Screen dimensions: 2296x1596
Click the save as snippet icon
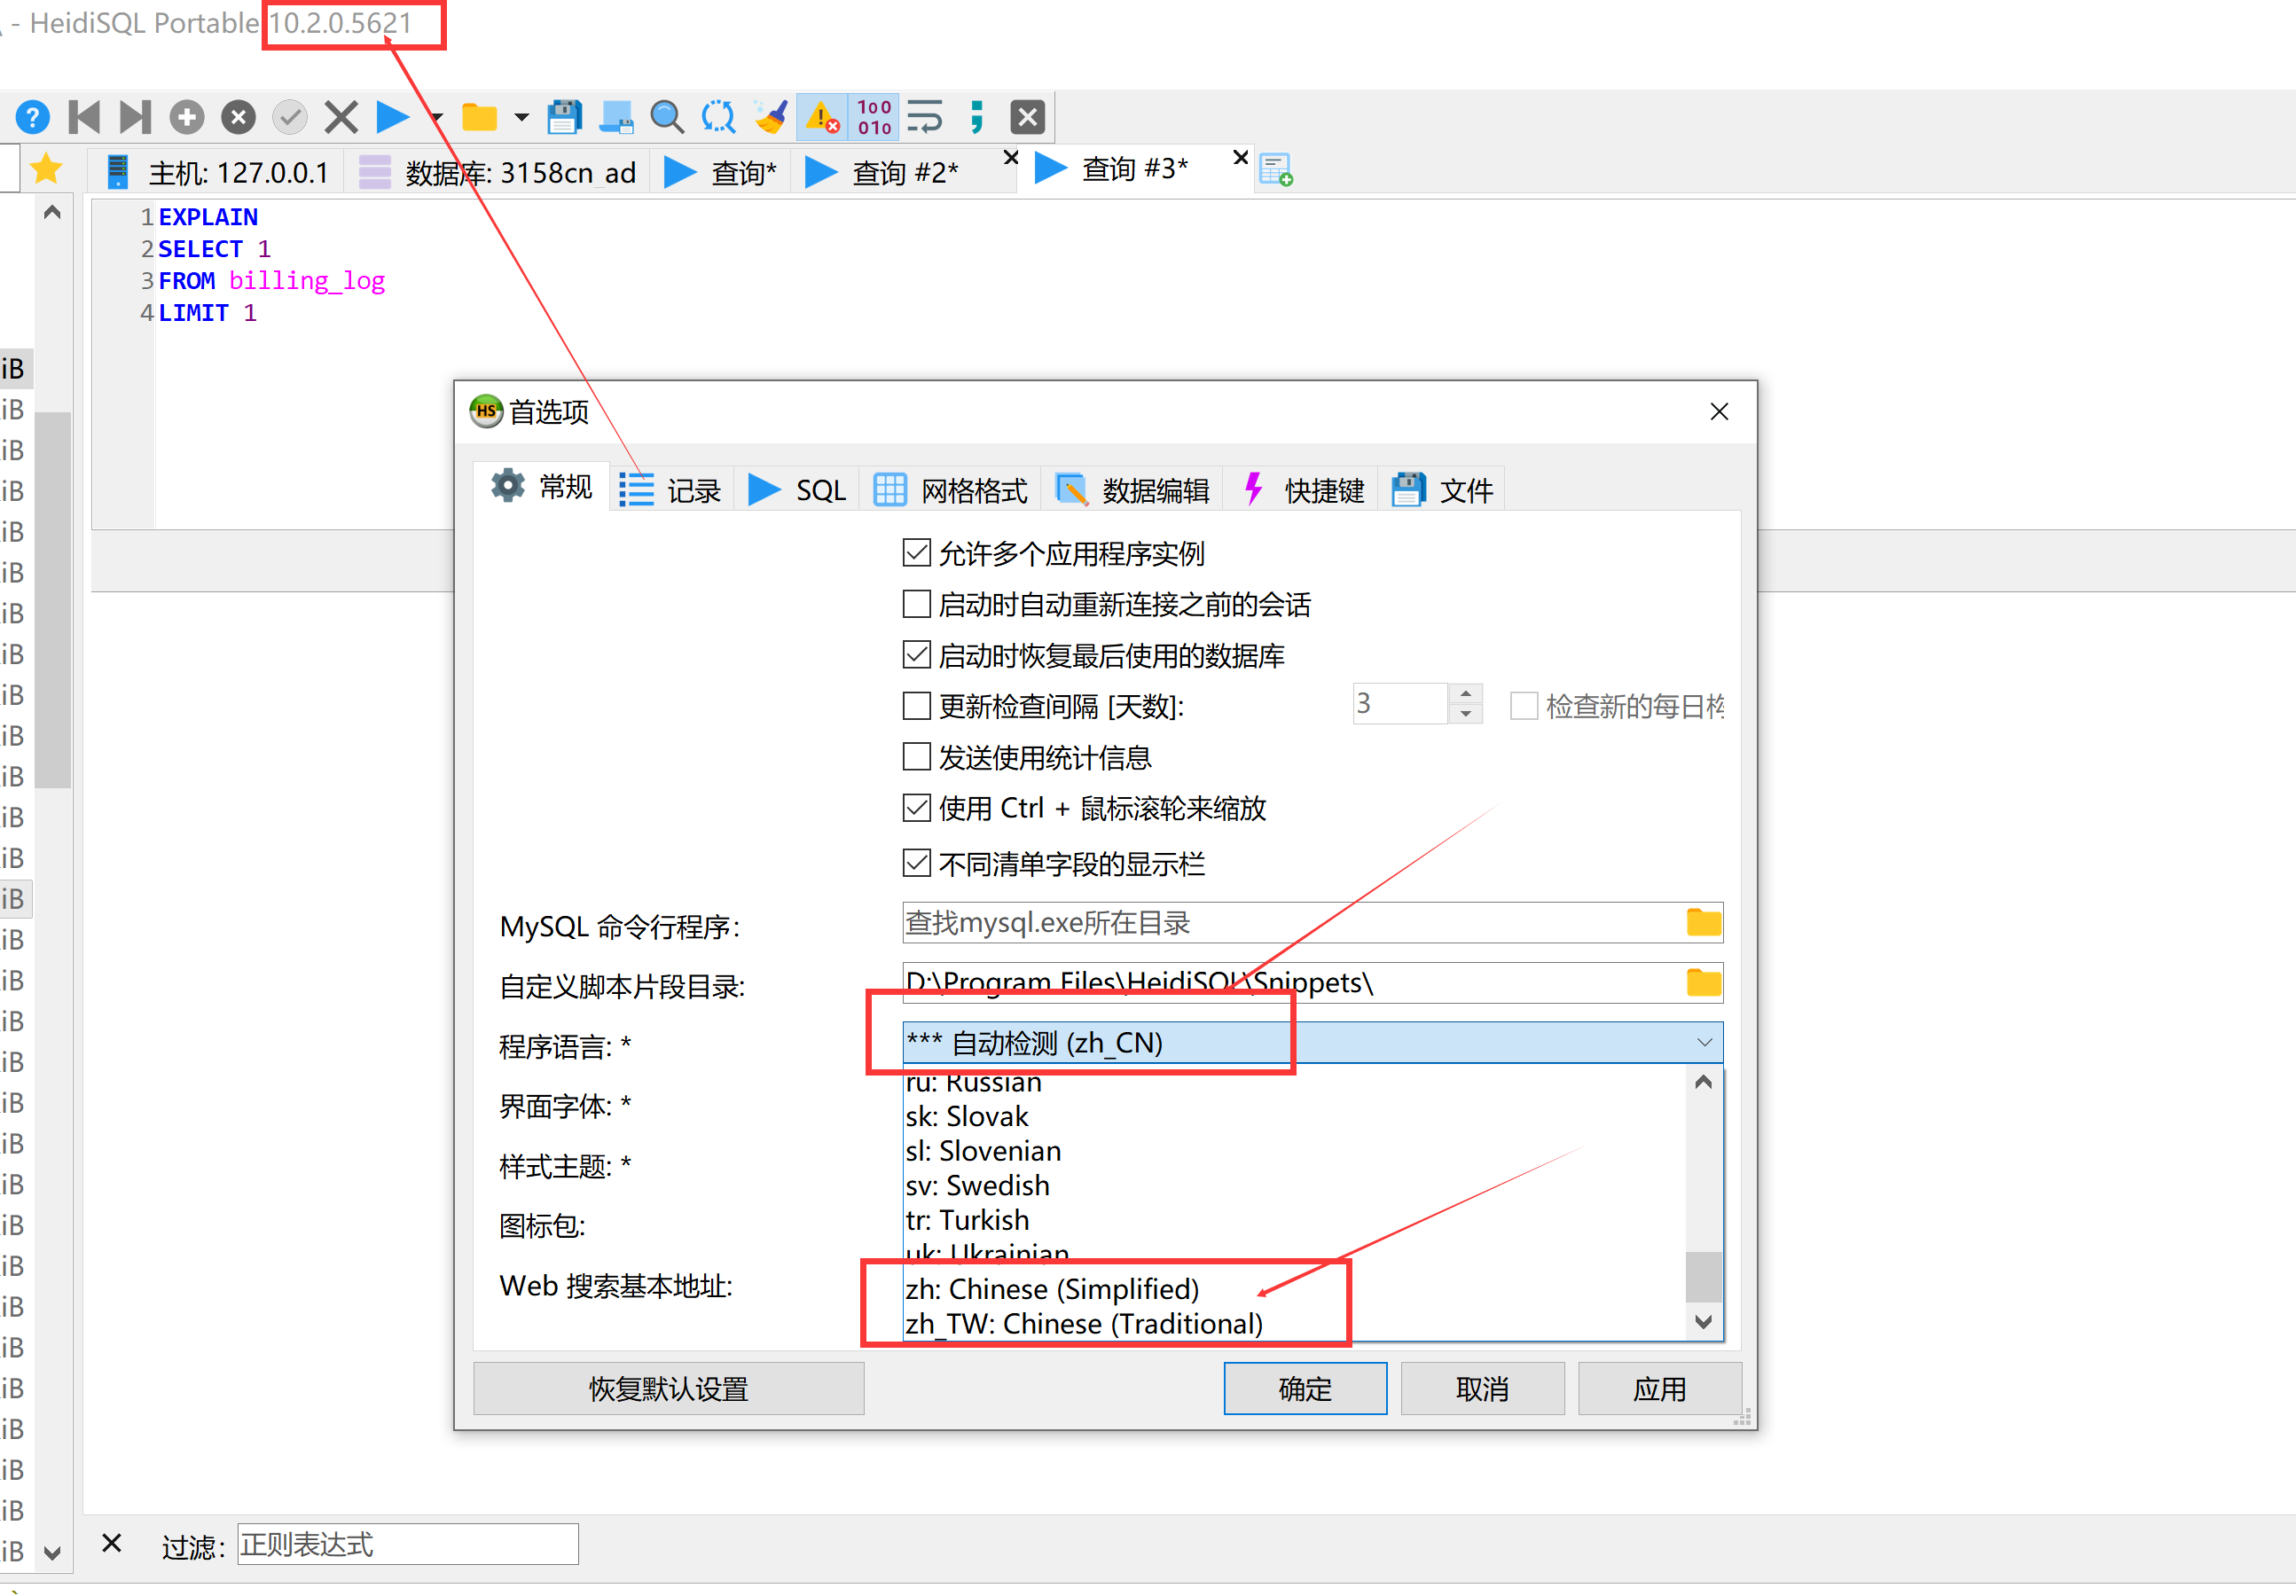coord(616,117)
